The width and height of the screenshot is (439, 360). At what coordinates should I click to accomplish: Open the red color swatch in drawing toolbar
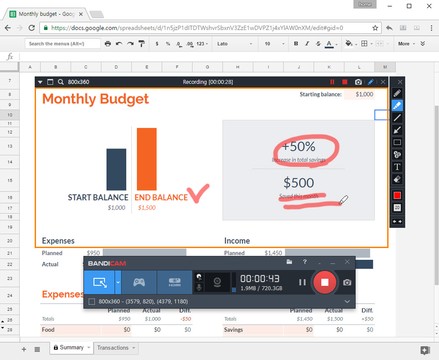pyautogui.click(x=397, y=195)
